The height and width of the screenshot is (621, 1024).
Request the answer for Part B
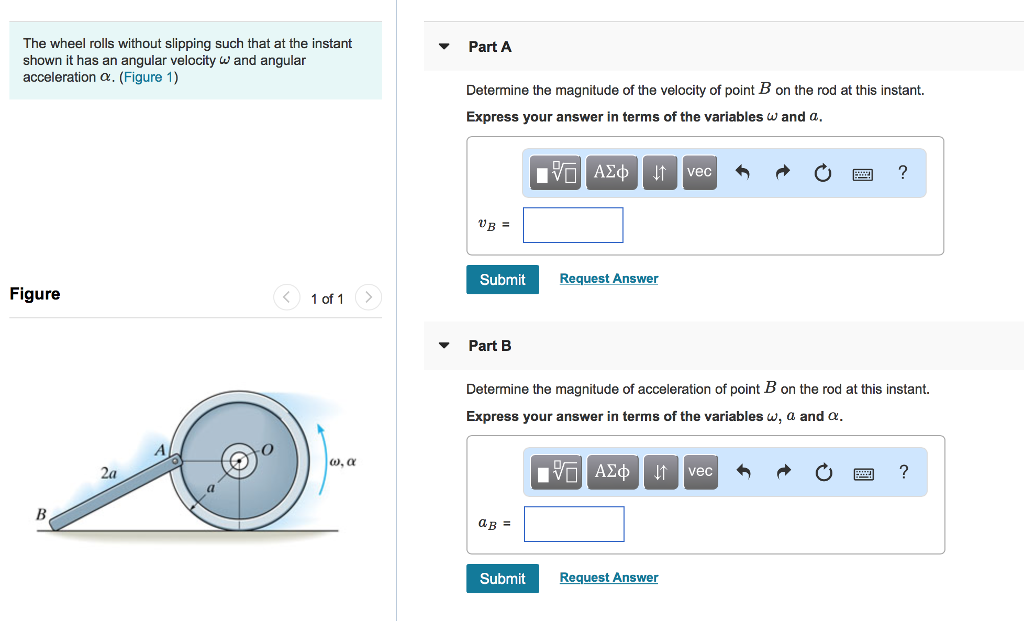coord(608,577)
